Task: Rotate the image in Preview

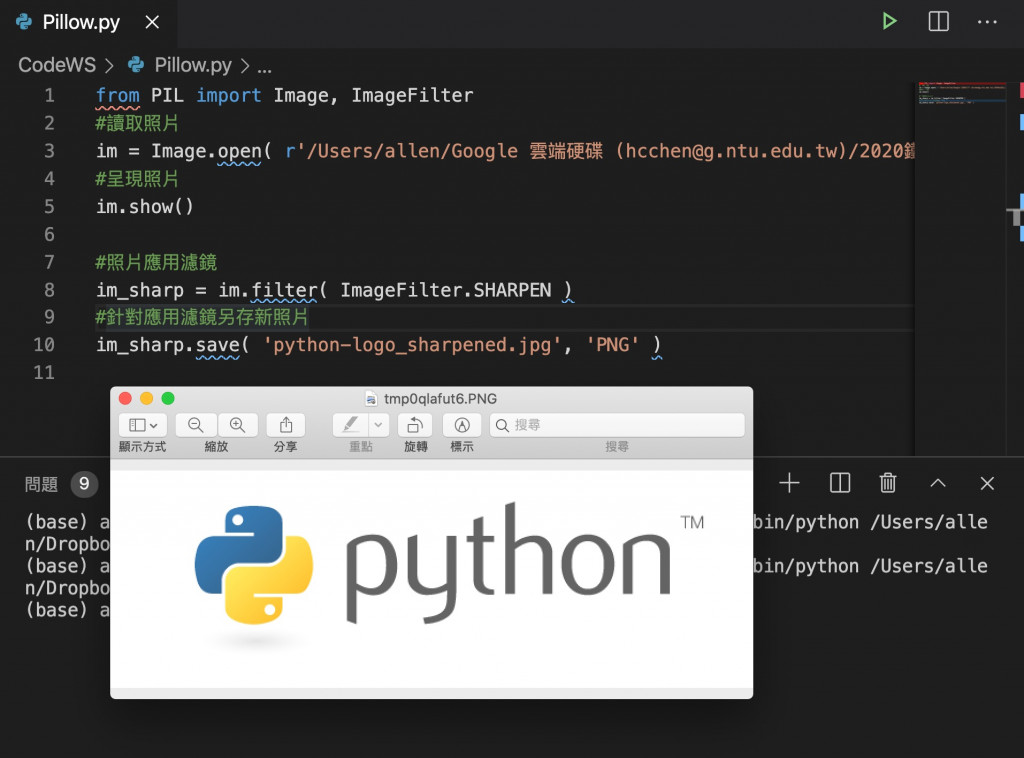Action: pyautogui.click(x=415, y=425)
